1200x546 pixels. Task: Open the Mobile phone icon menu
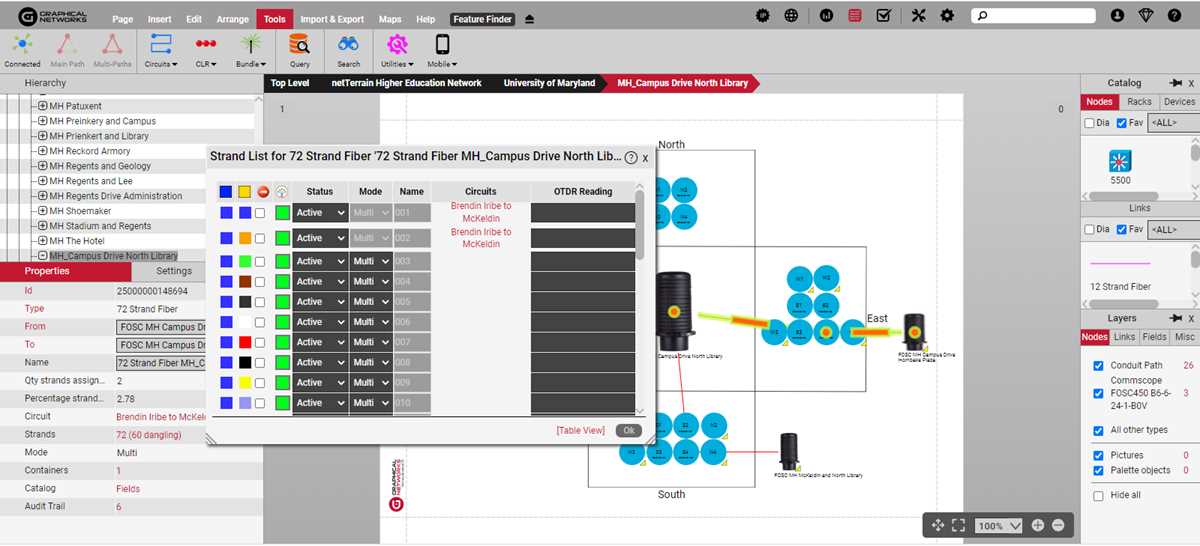(x=442, y=49)
